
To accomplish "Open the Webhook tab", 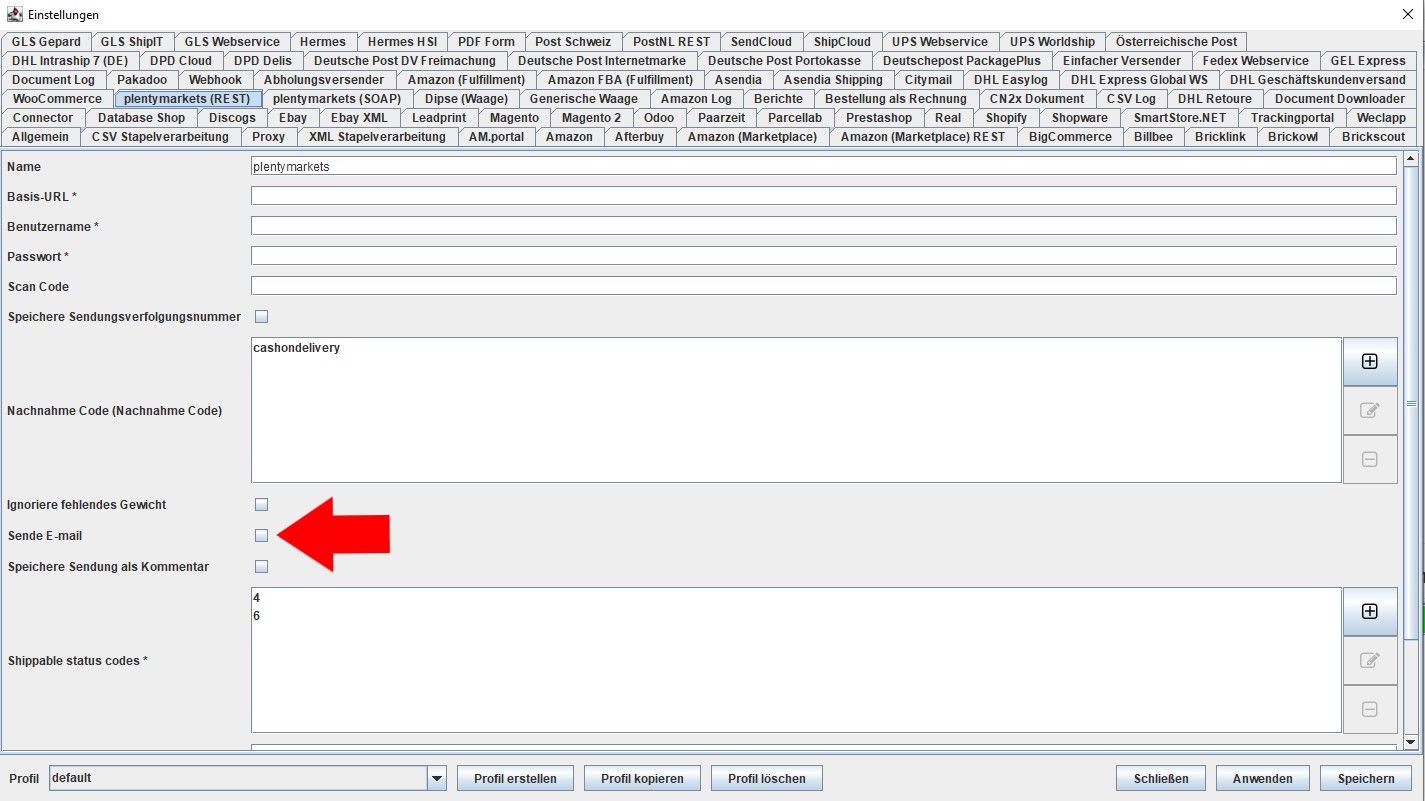I will [215, 80].
